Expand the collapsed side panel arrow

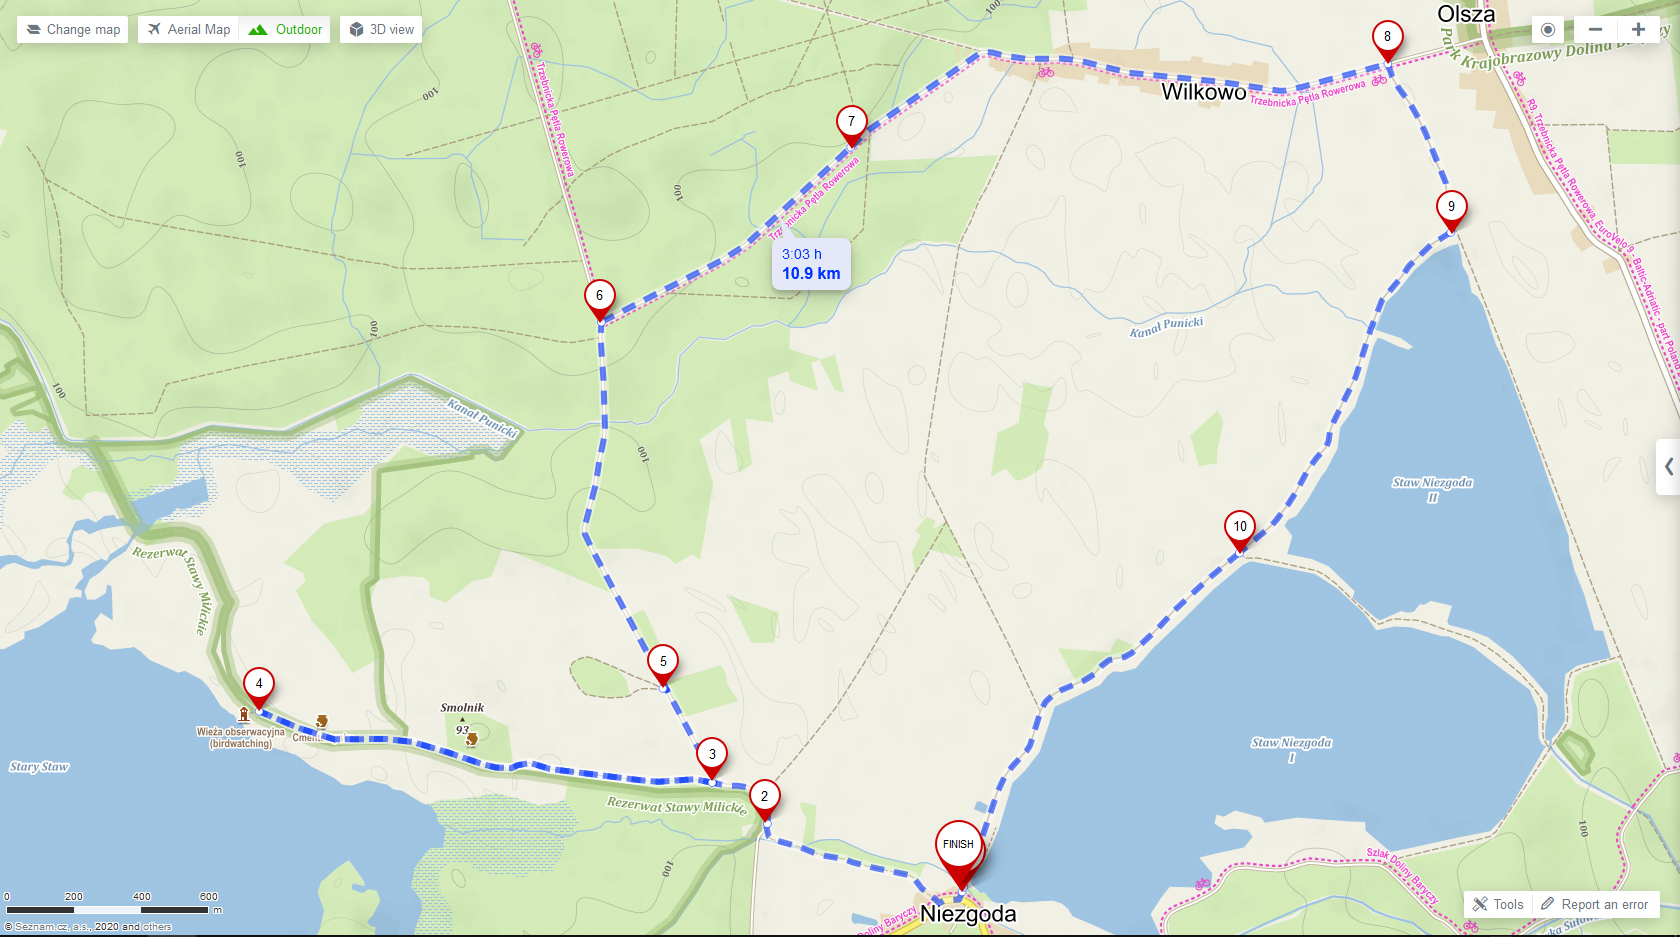pyautogui.click(x=1668, y=466)
